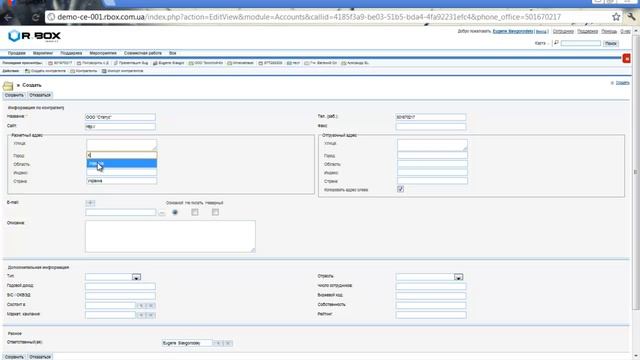Open recent item Eugene Вакулов

[x=169, y=63]
